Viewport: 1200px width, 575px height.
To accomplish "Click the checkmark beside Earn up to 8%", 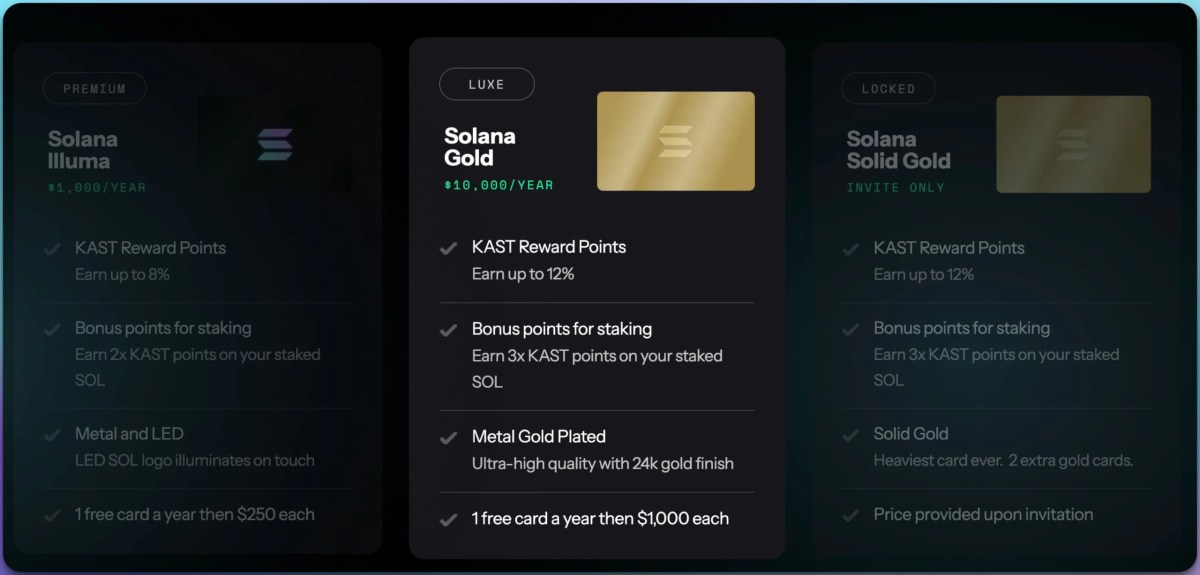I will [52, 249].
